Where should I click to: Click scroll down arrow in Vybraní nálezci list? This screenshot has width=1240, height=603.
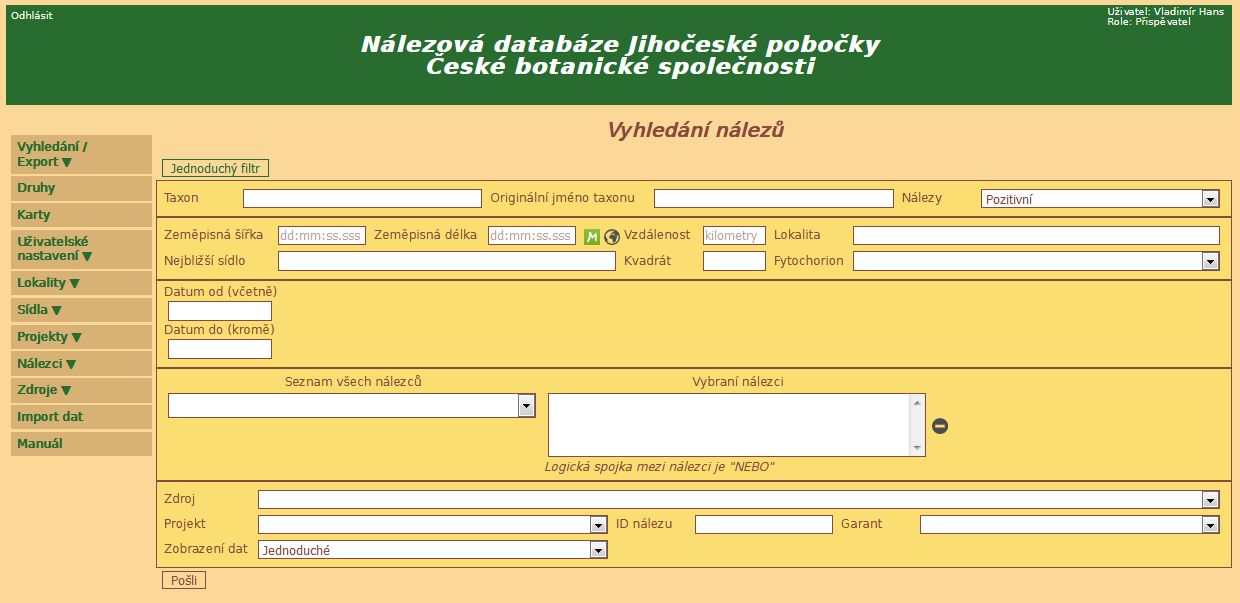coord(916,448)
